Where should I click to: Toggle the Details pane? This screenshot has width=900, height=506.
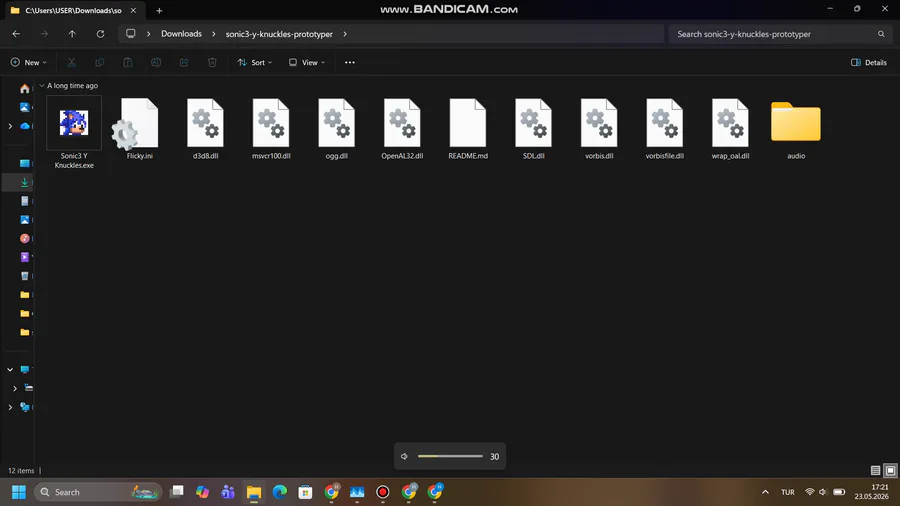tap(869, 63)
